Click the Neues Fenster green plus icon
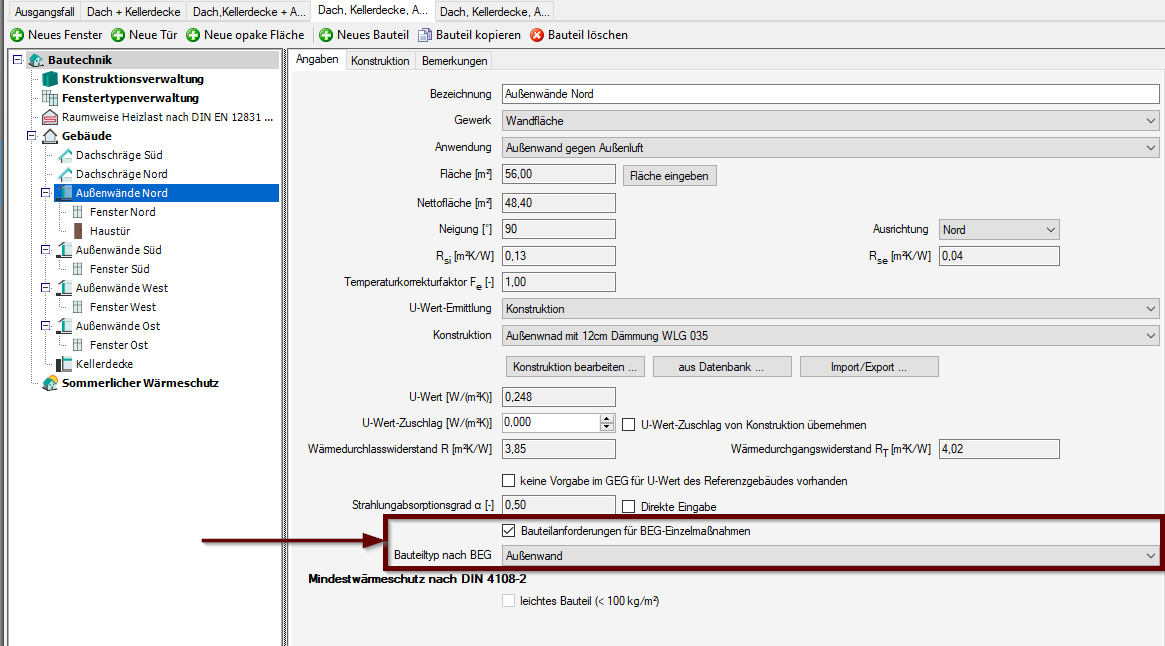This screenshot has height=646, width=1165. 17,35
